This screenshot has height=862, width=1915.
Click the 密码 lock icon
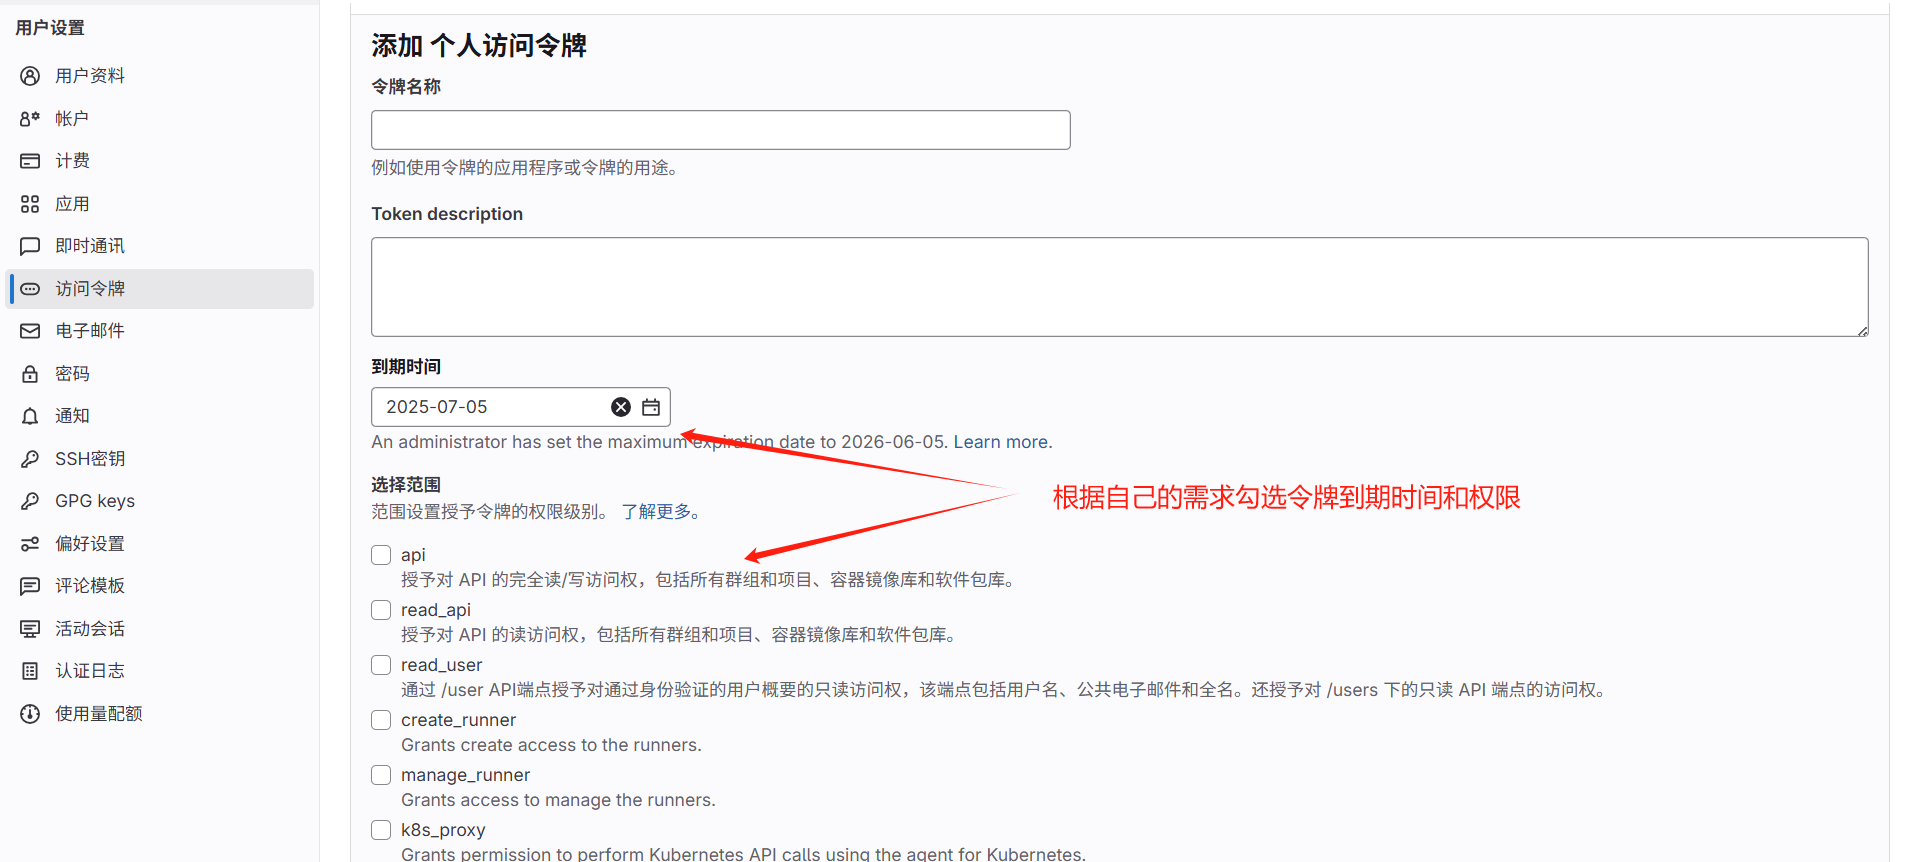(x=30, y=374)
